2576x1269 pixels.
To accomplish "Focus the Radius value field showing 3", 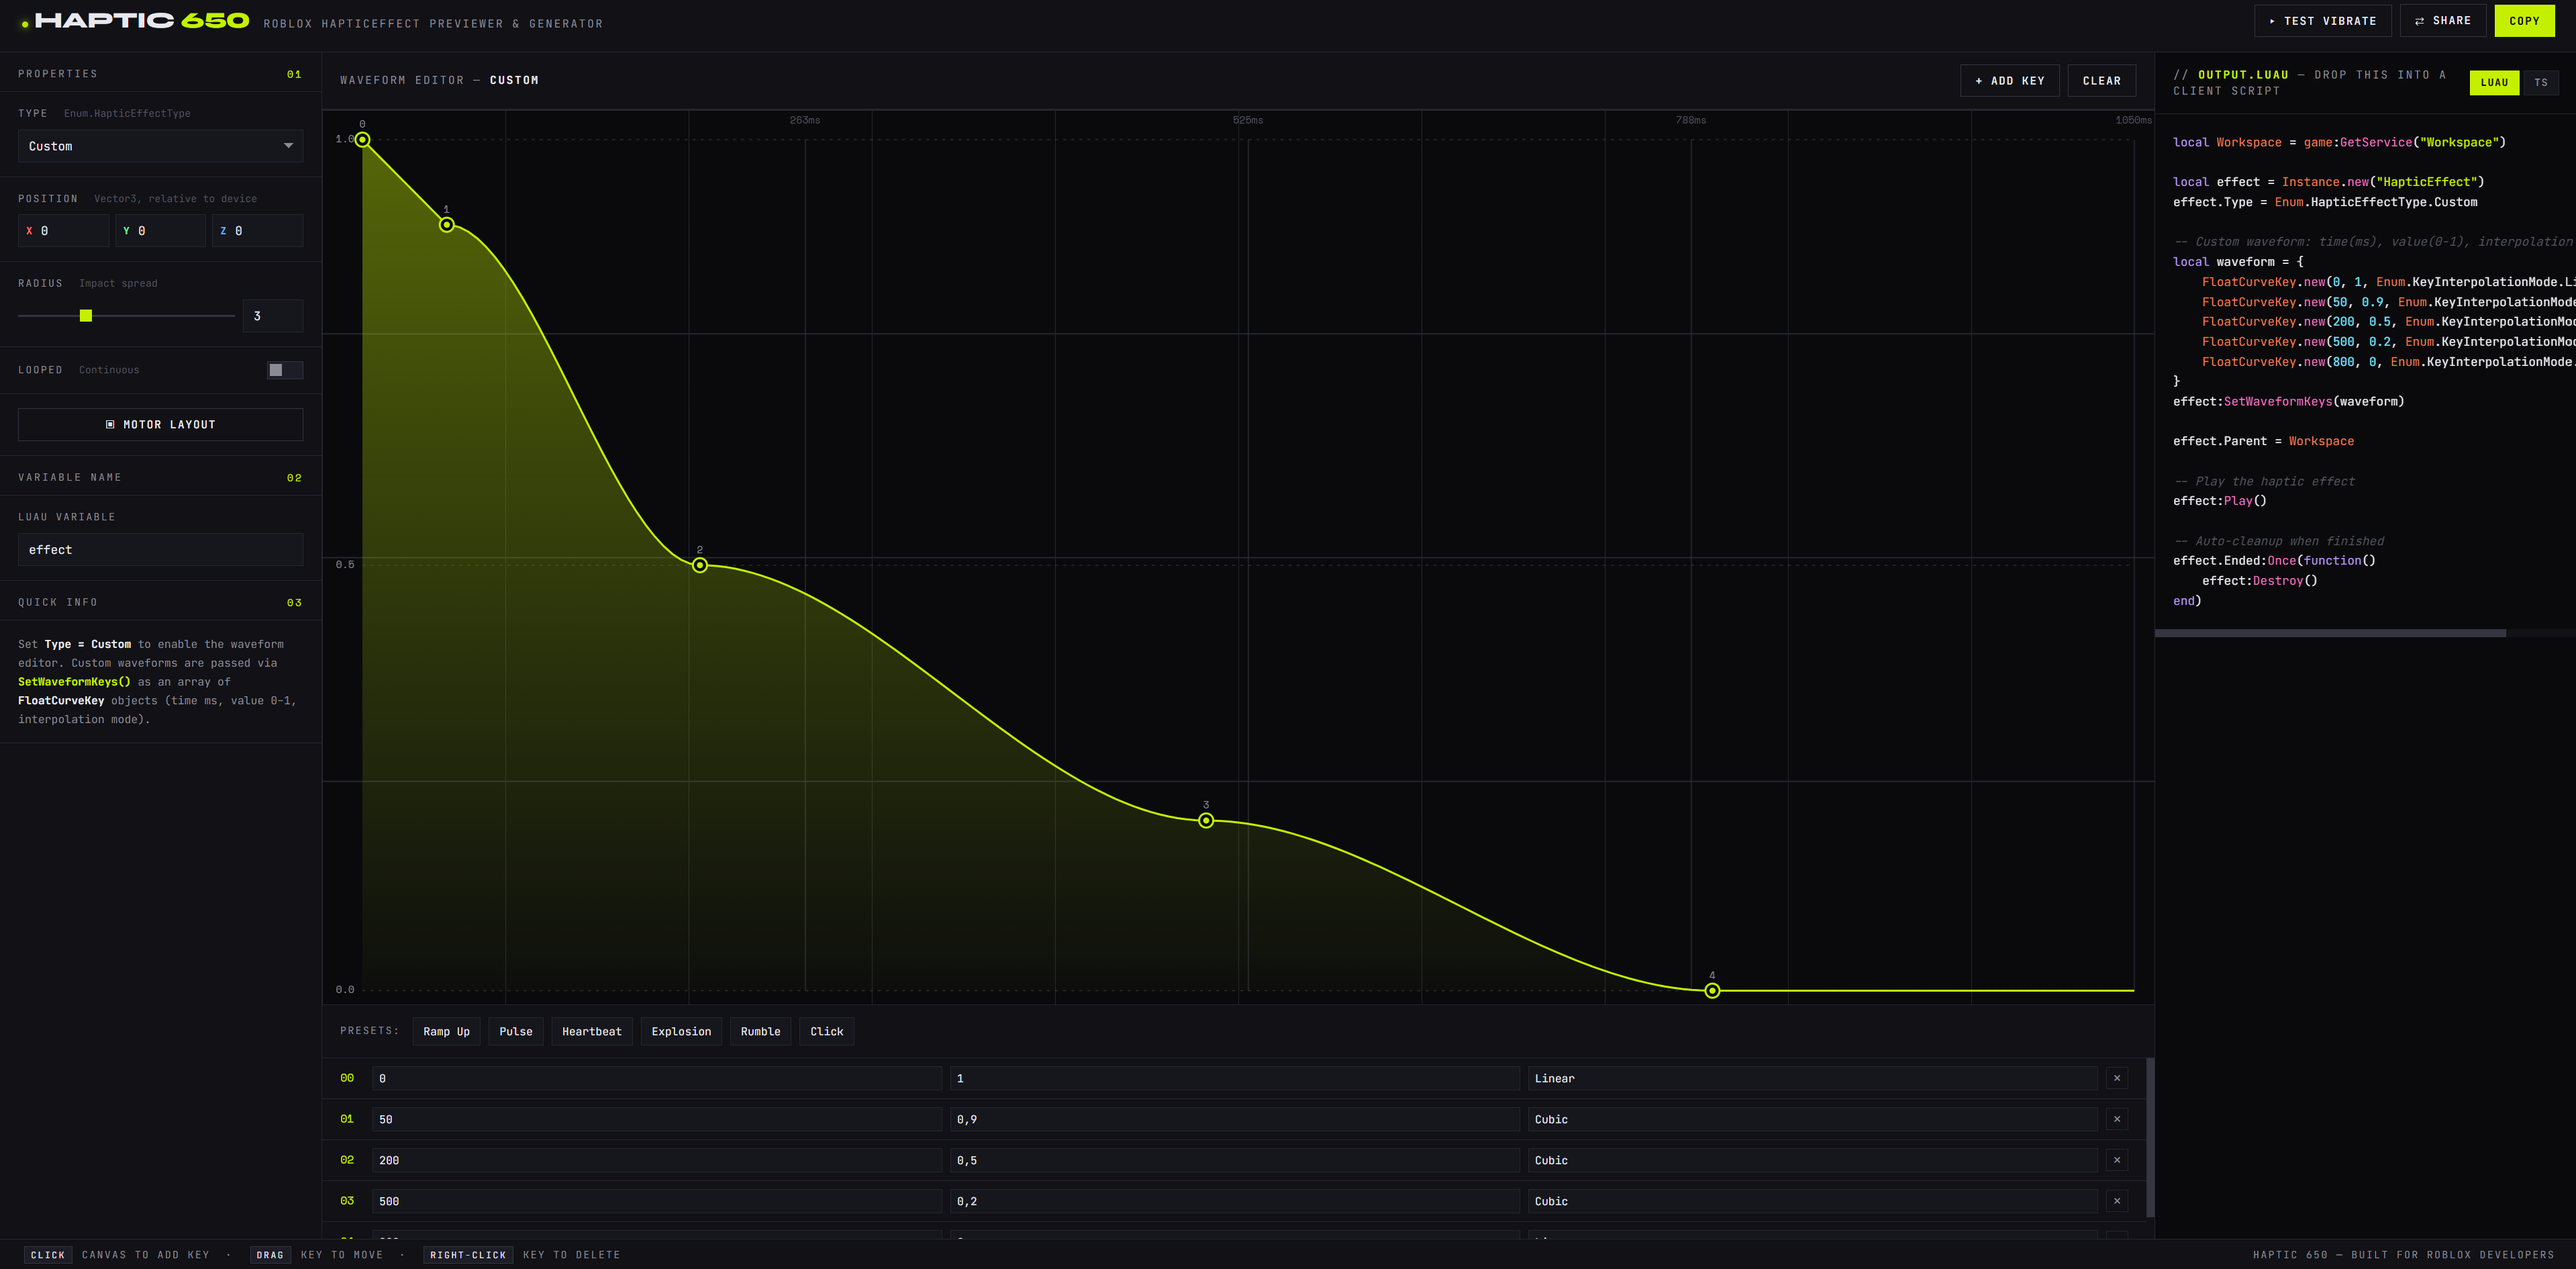I will coord(273,316).
